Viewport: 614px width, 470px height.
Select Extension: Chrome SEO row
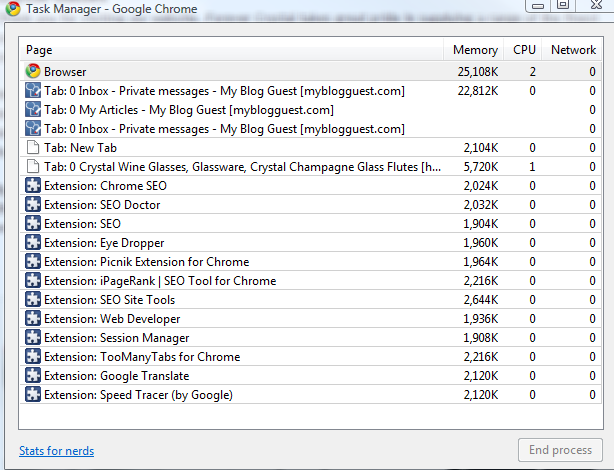[311, 186]
